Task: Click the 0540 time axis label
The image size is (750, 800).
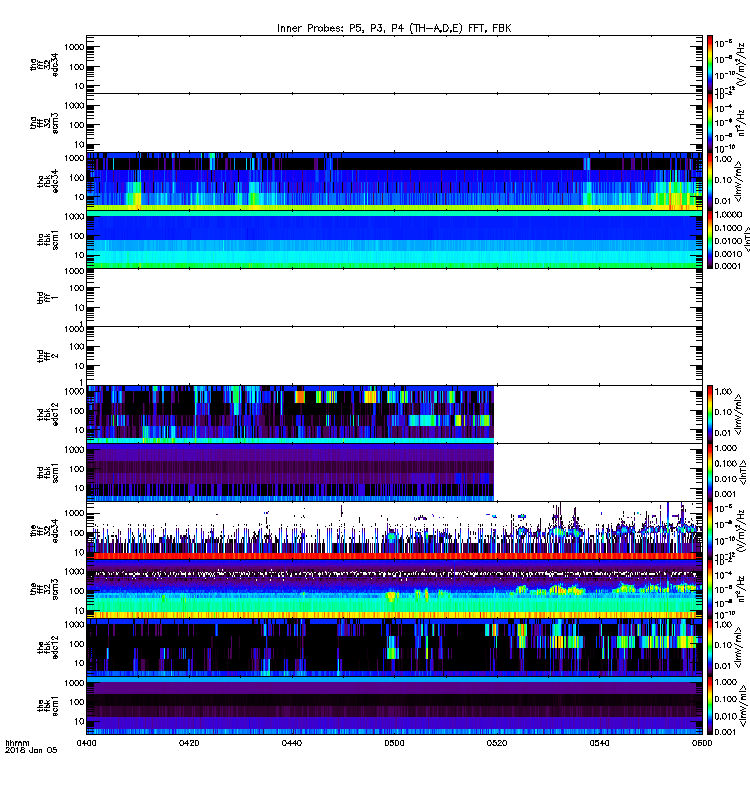Action: [x=599, y=742]
